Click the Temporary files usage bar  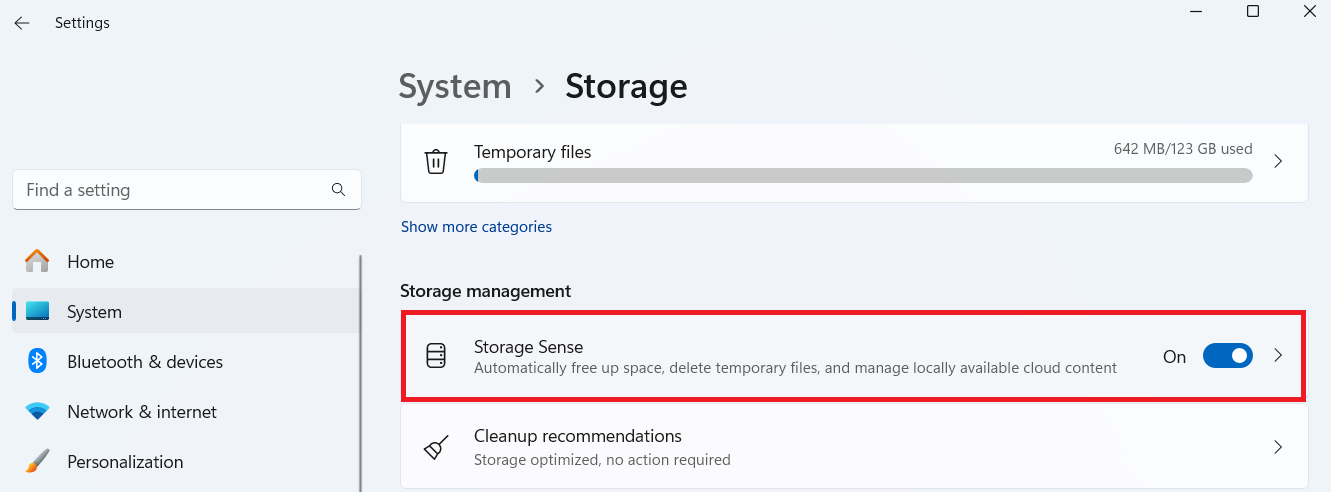pyautogui.click(x=862, y=175)
